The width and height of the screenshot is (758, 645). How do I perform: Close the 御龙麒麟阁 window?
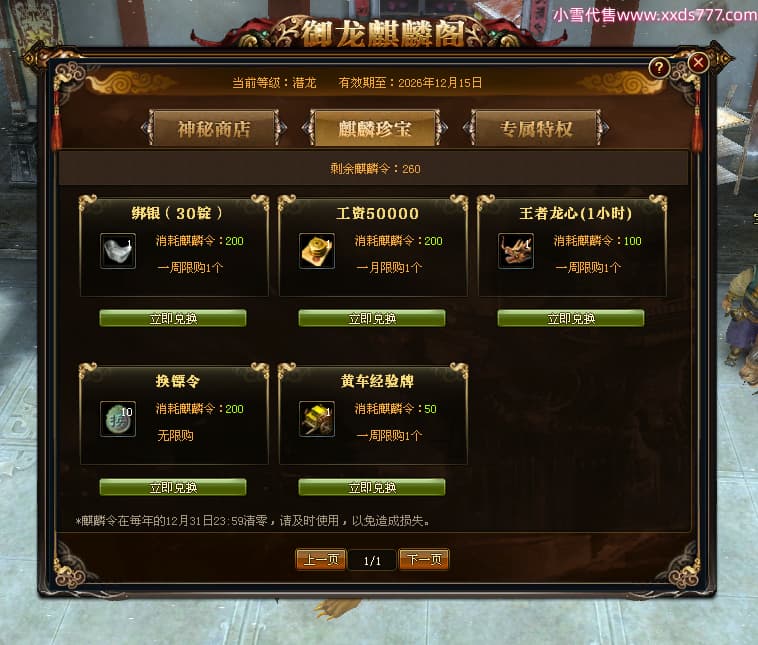pyautogui.click(x=698, y=63)
